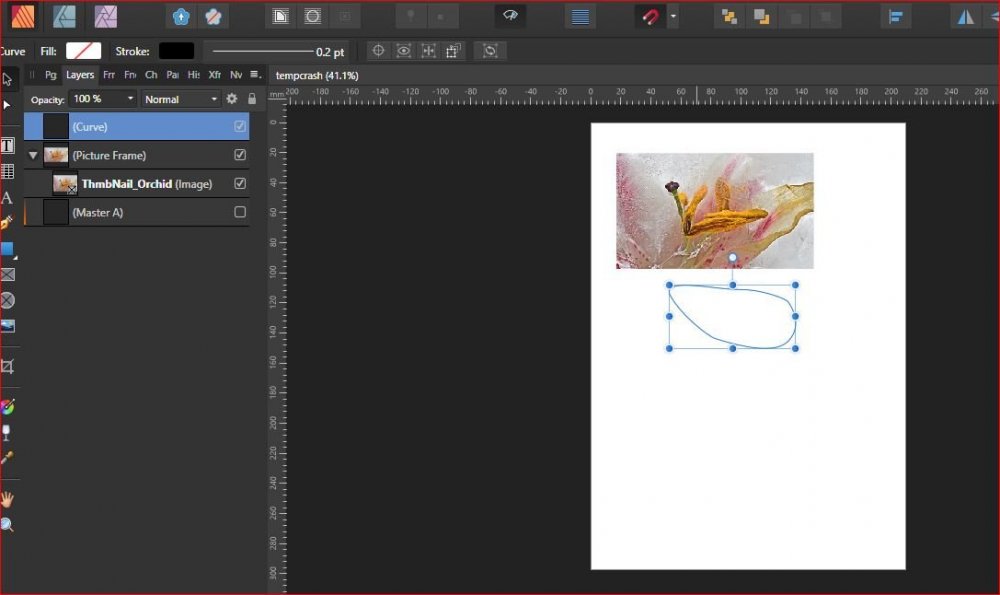Select the Table tool
The image size is (1000, 595).
pyautogui.click(x=7, y=171)
